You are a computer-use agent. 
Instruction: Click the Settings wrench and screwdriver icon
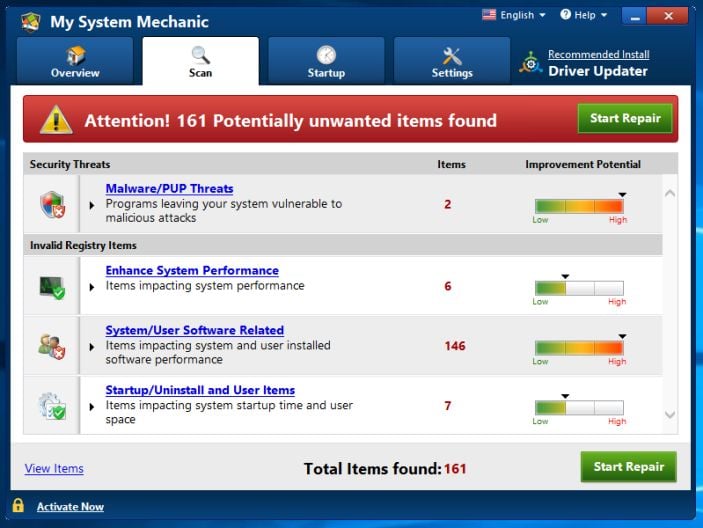(451, 56)
